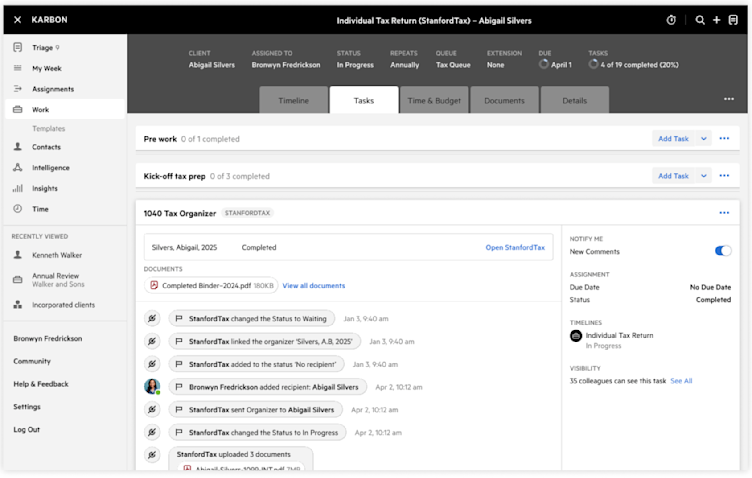Open Assignments in the sidebar
The image size is (752, 478).
tap(53, 89)
